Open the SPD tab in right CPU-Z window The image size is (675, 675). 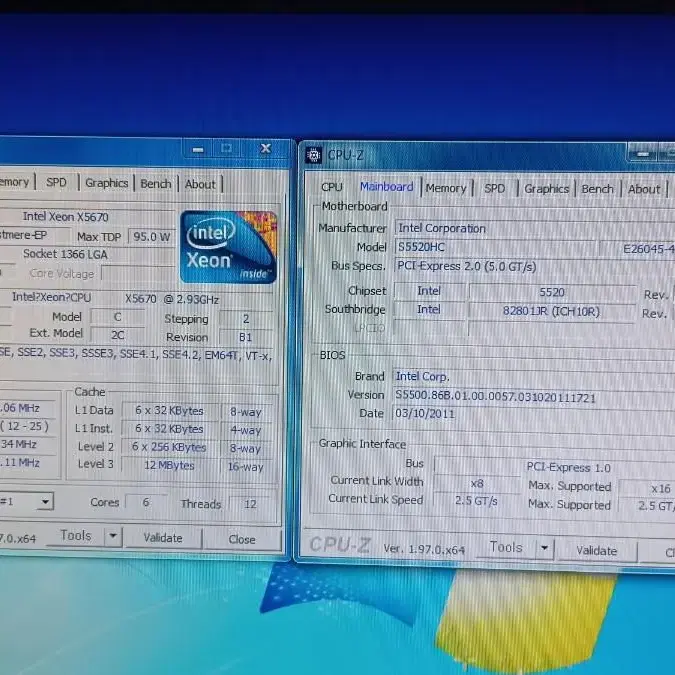pos(494,189)
